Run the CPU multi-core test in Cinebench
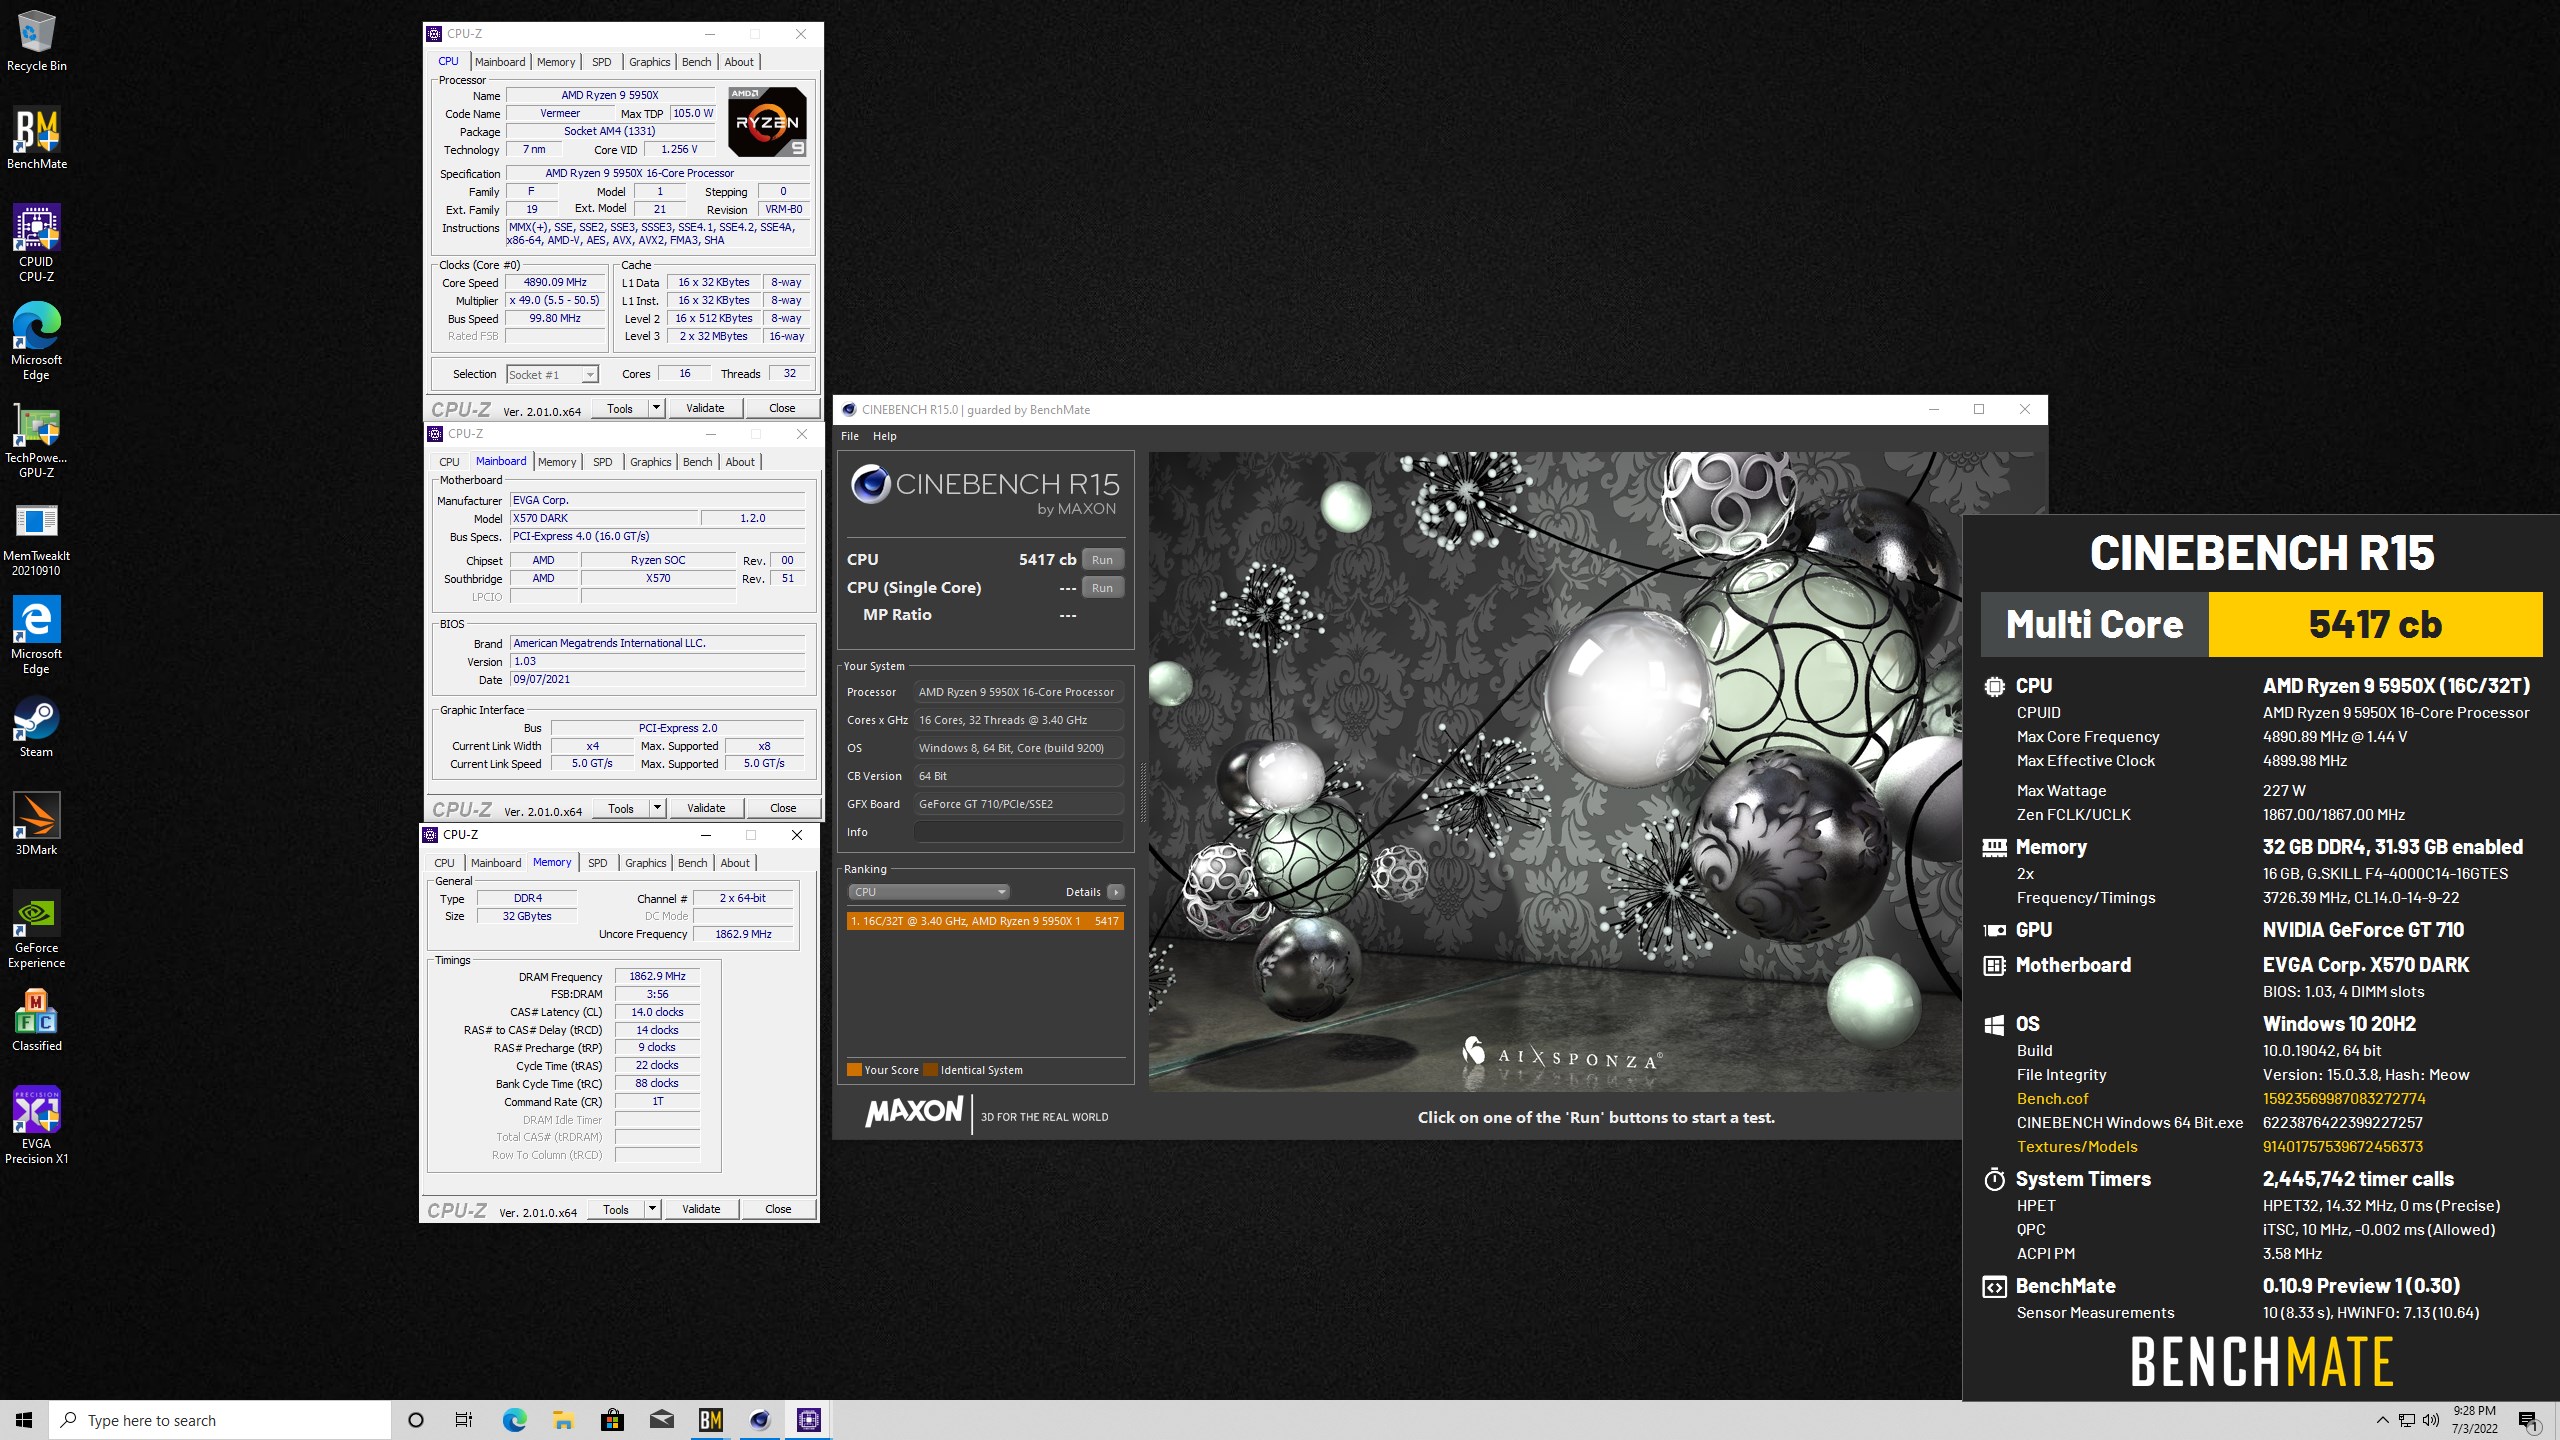The width and height of the screenshot is (2560, 1440). coord(1102,560)
